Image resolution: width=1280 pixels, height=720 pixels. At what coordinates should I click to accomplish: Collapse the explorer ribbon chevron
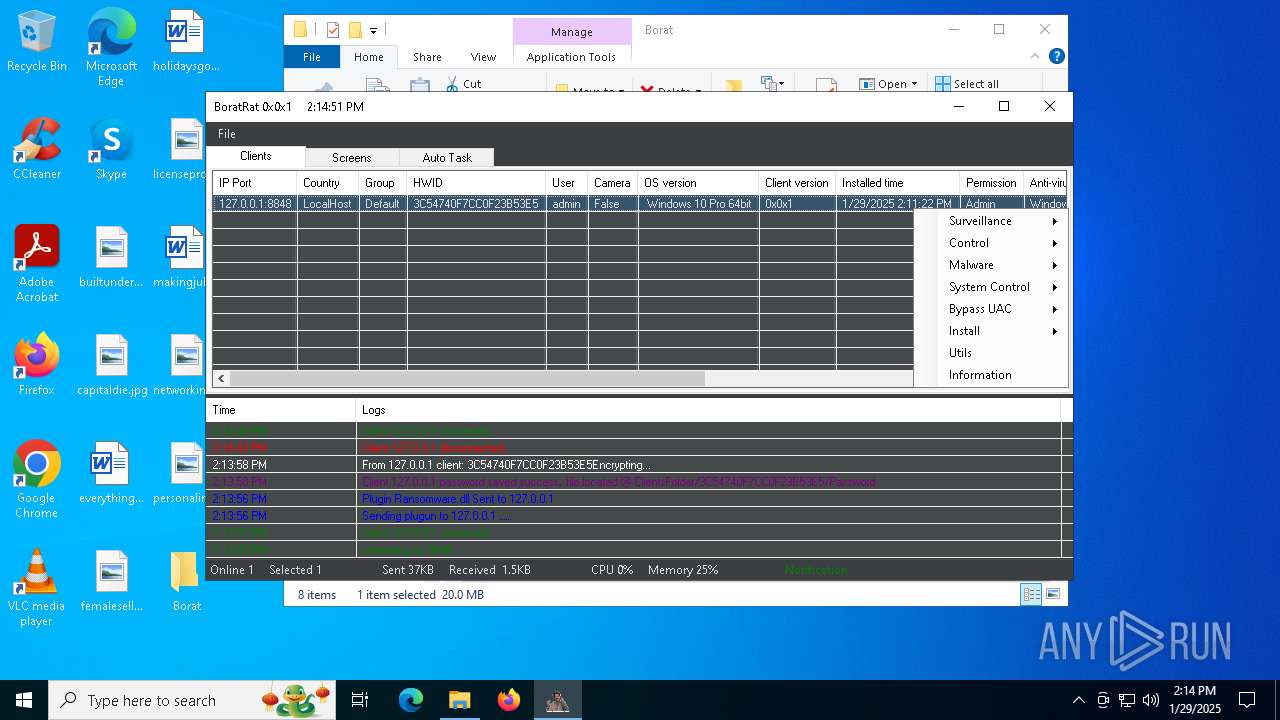point(1035,57)
